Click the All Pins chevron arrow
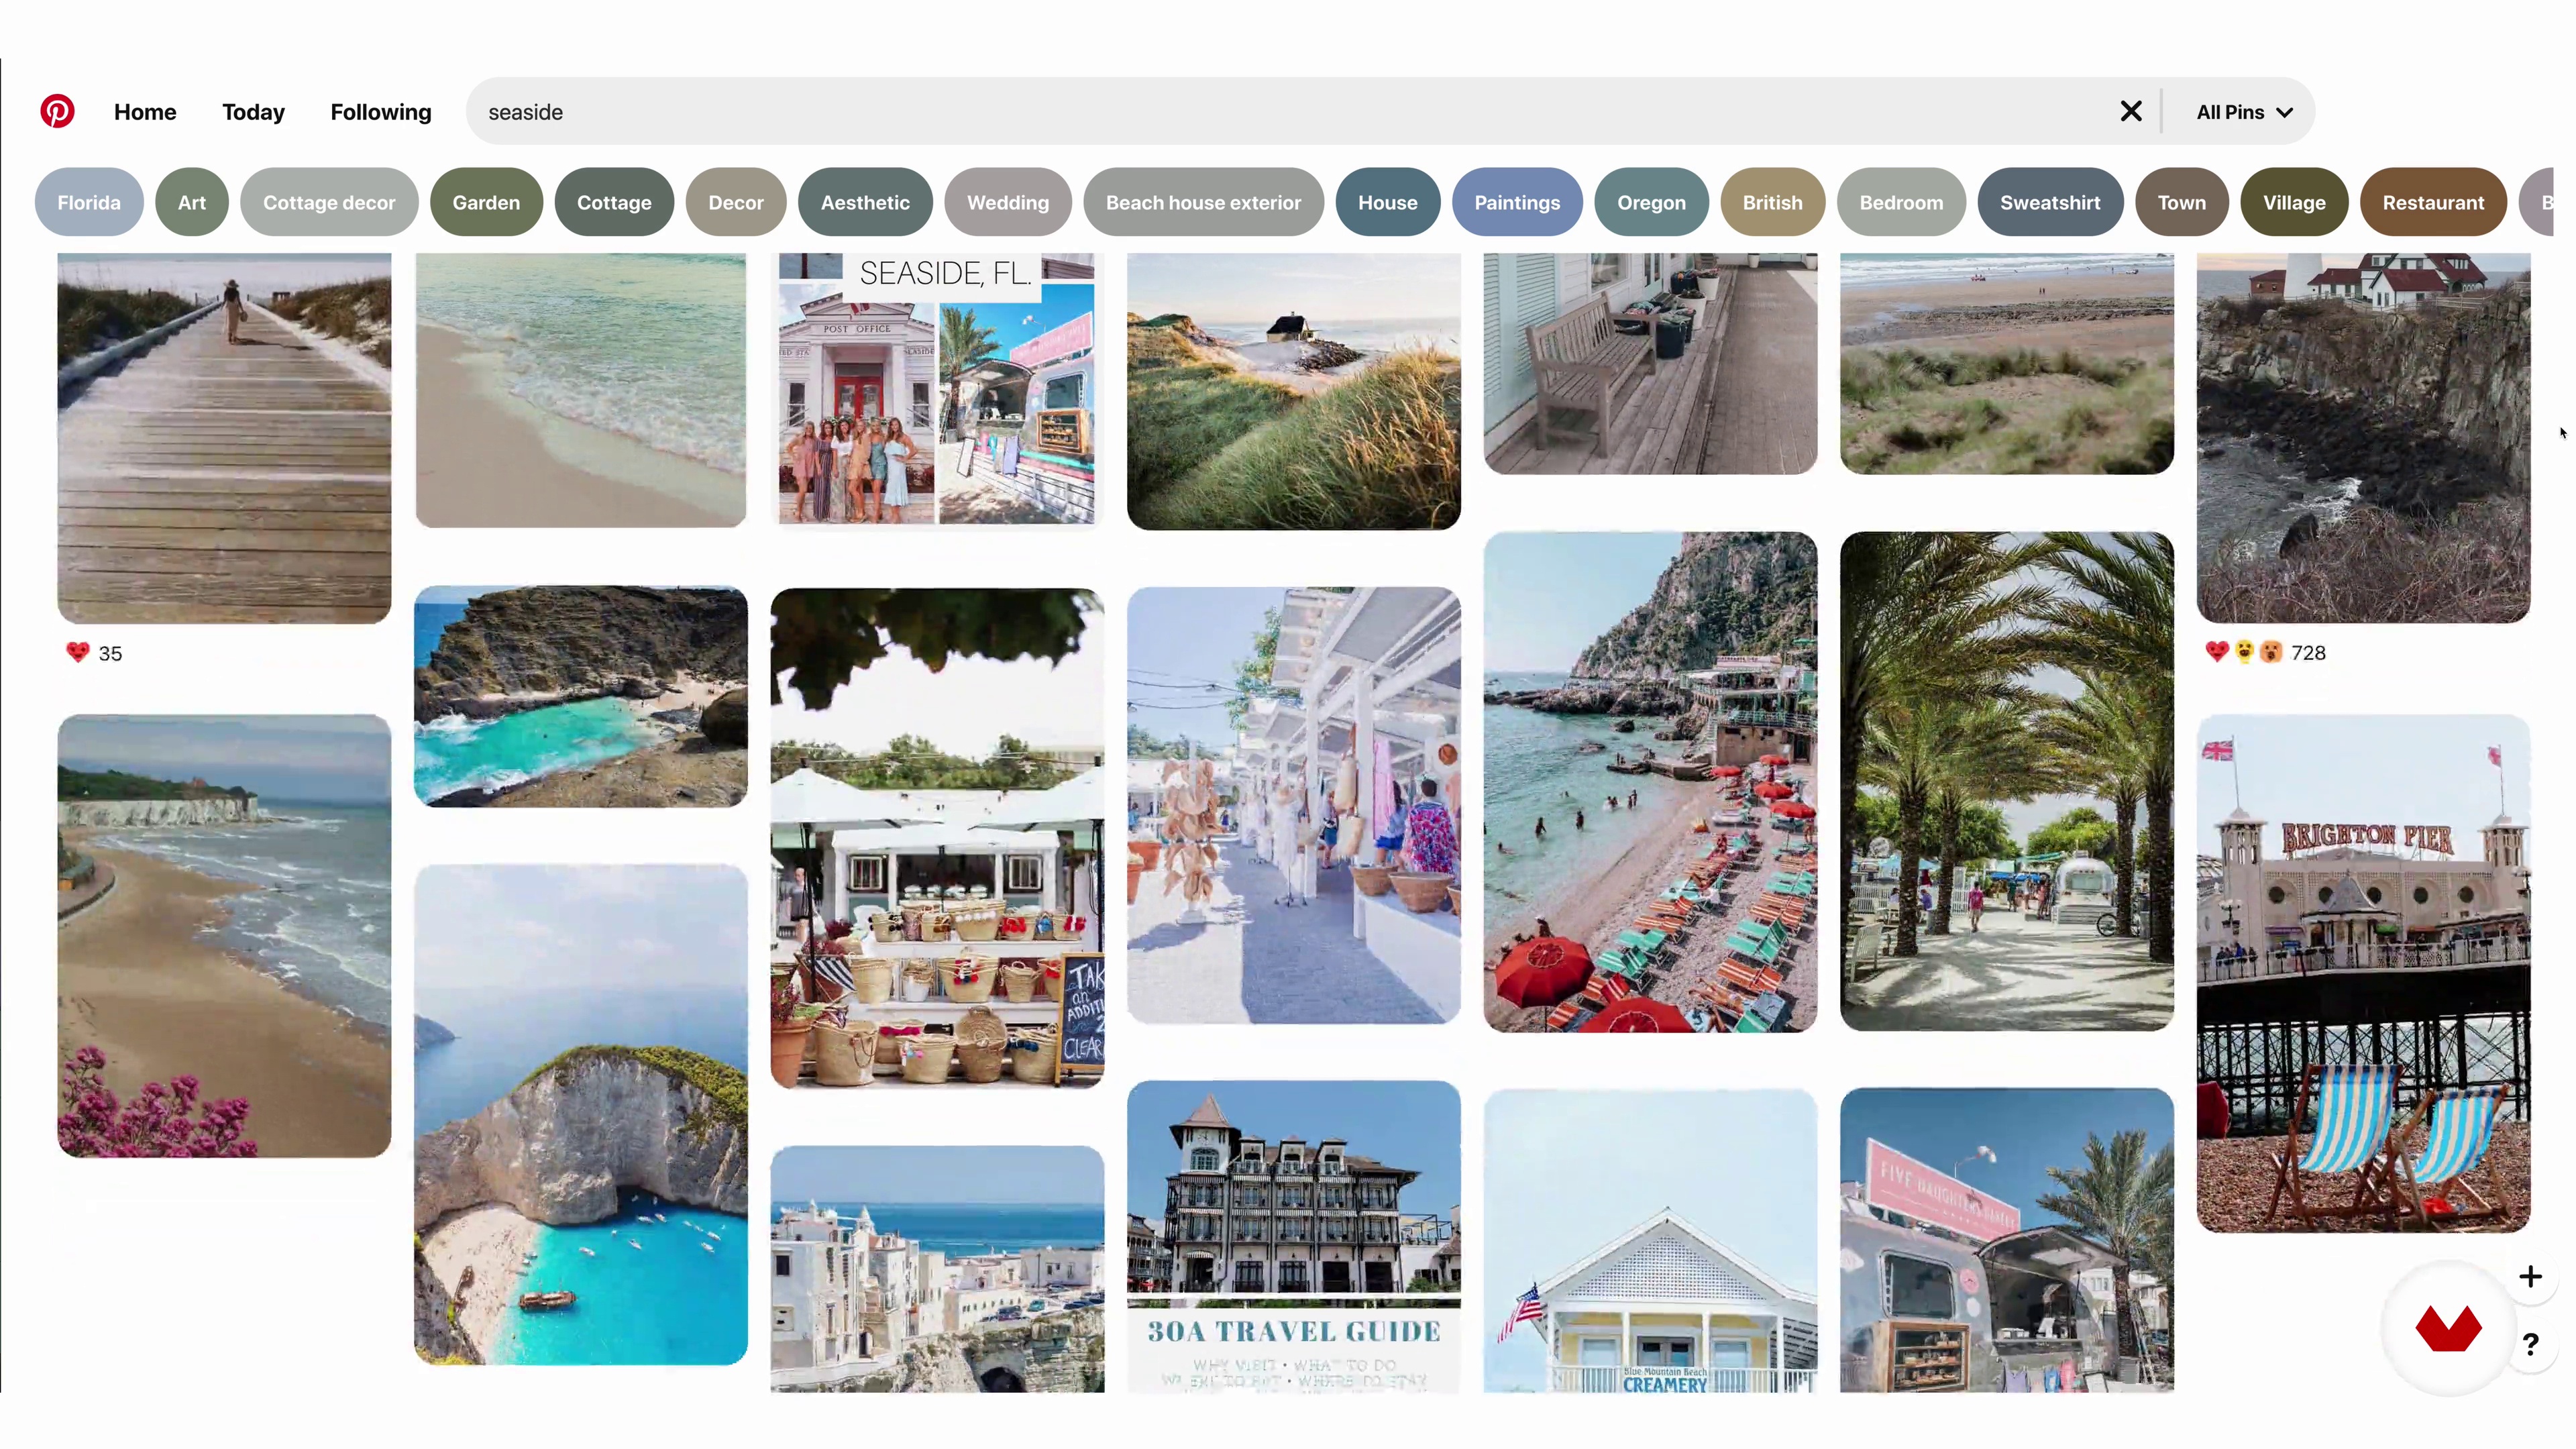The width and height of the screenshot is (2576, 1449). pos(2284,113)
